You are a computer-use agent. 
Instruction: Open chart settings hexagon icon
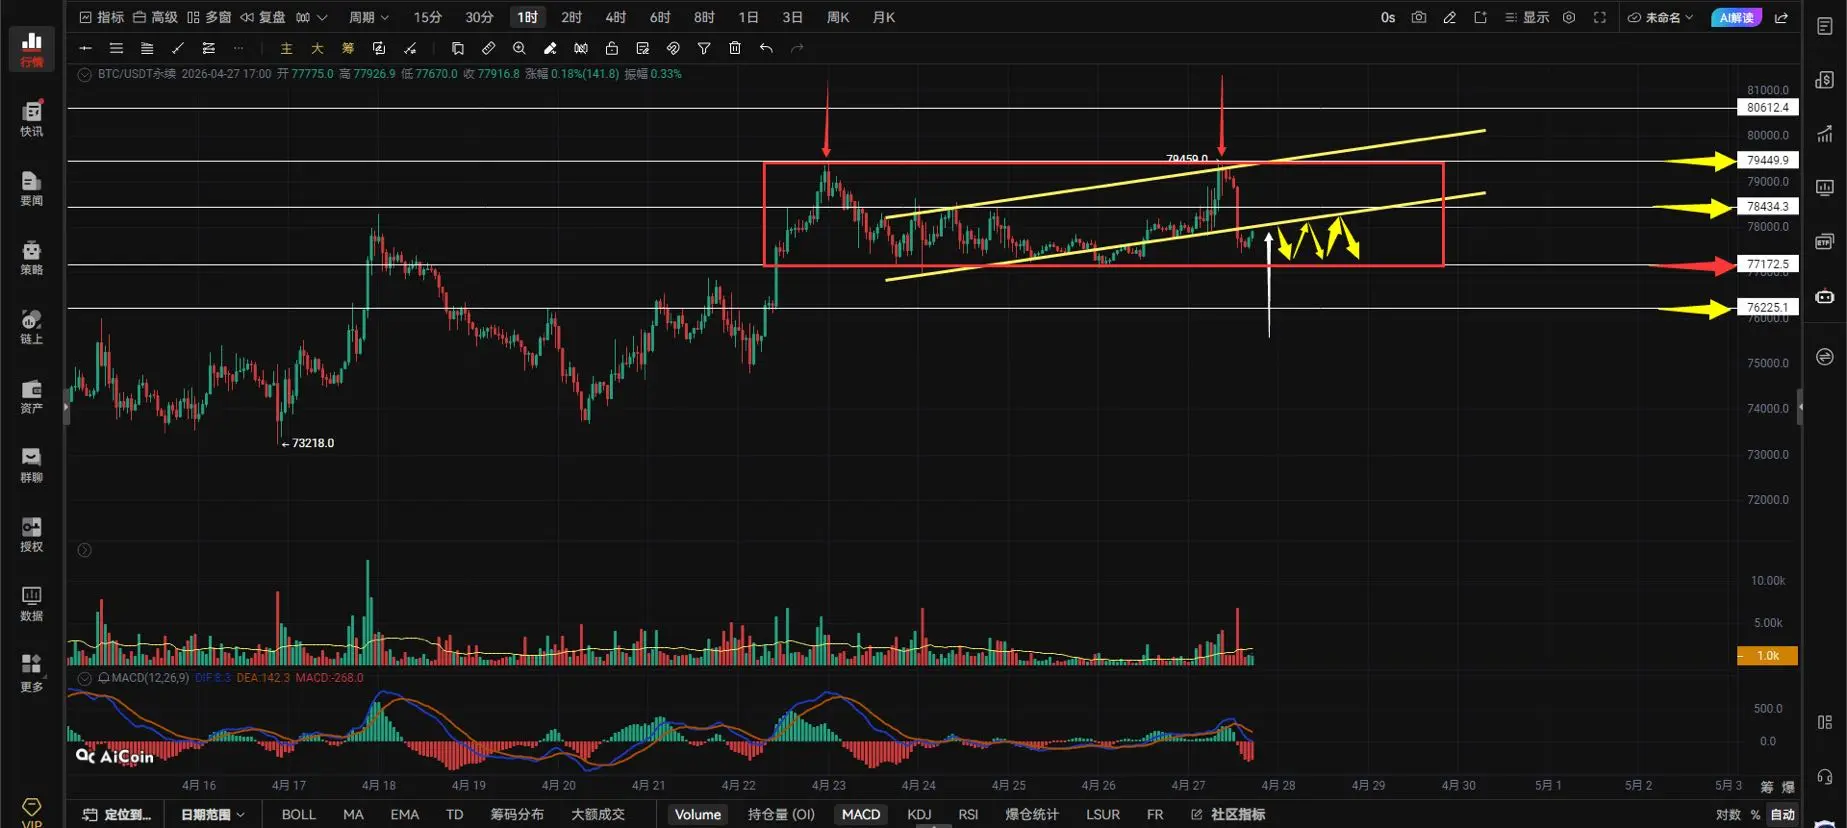pos(1569,17)
